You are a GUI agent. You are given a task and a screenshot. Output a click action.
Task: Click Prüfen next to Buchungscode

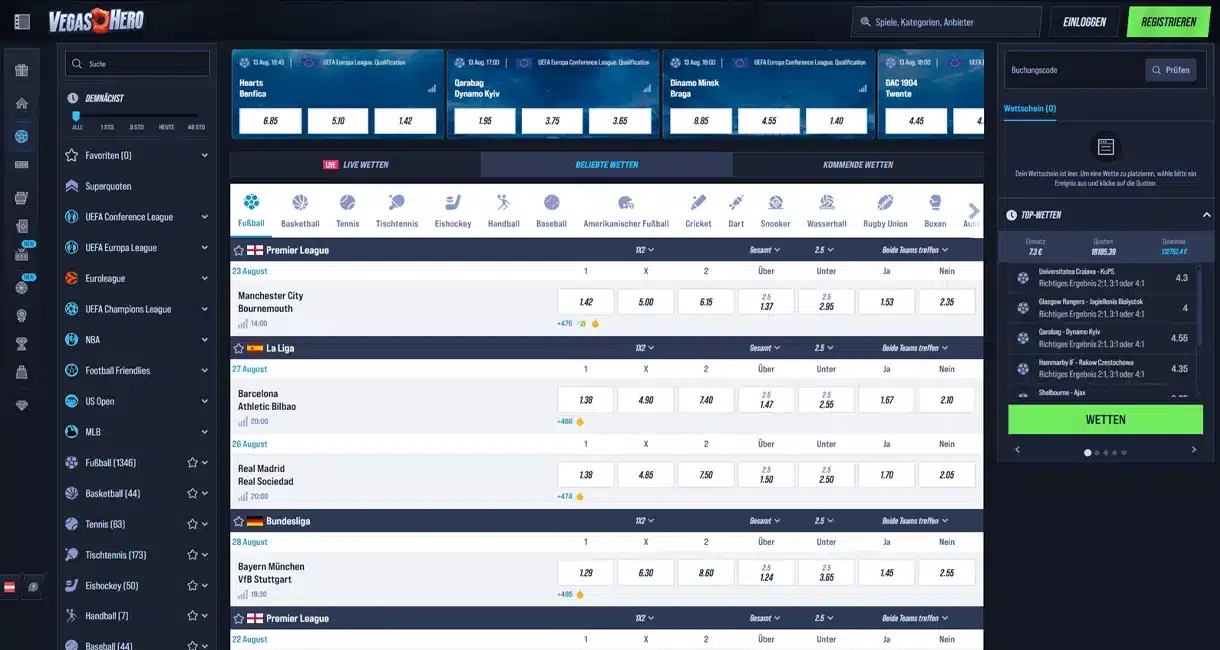(1170, 70)
